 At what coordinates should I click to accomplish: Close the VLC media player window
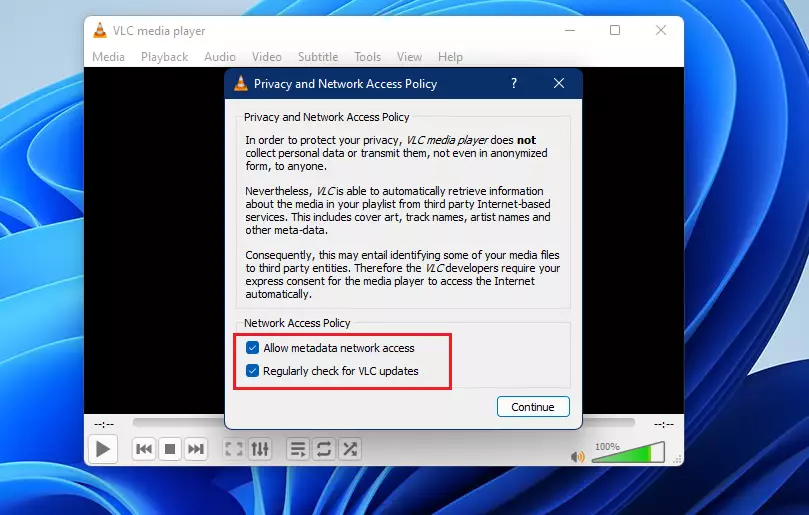(661, 30)
